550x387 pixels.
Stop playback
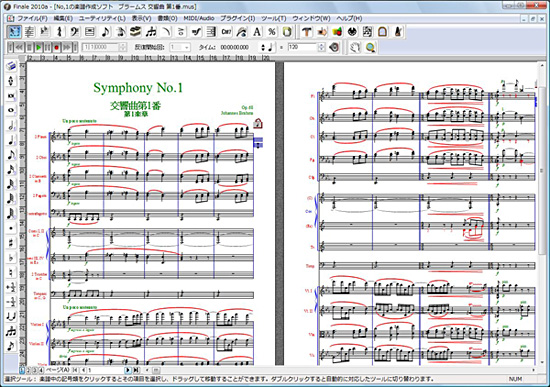pyautogui.click(x=29, y=47)
